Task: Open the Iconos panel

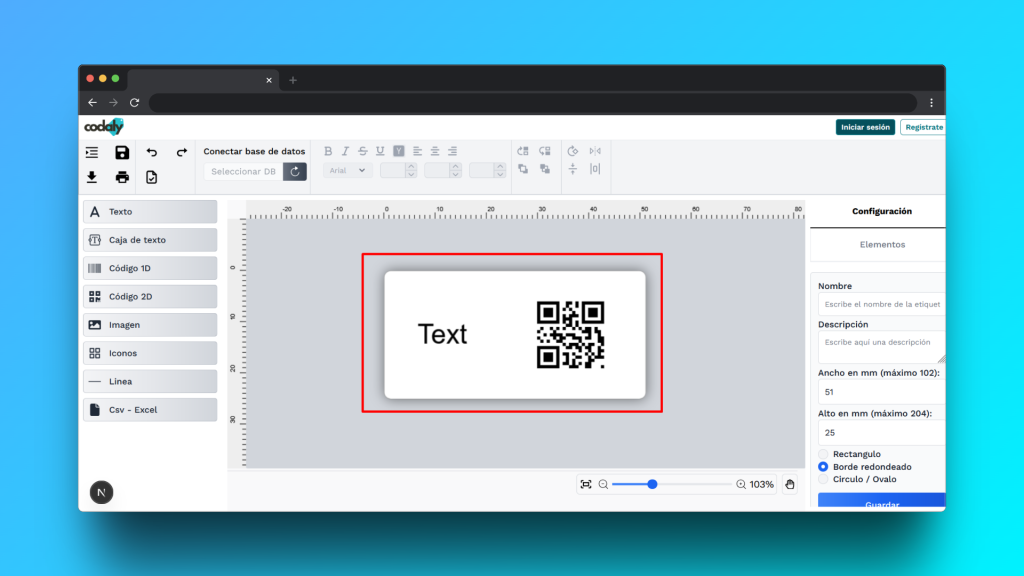Action: pyautogui.click(x=150, y=353)
